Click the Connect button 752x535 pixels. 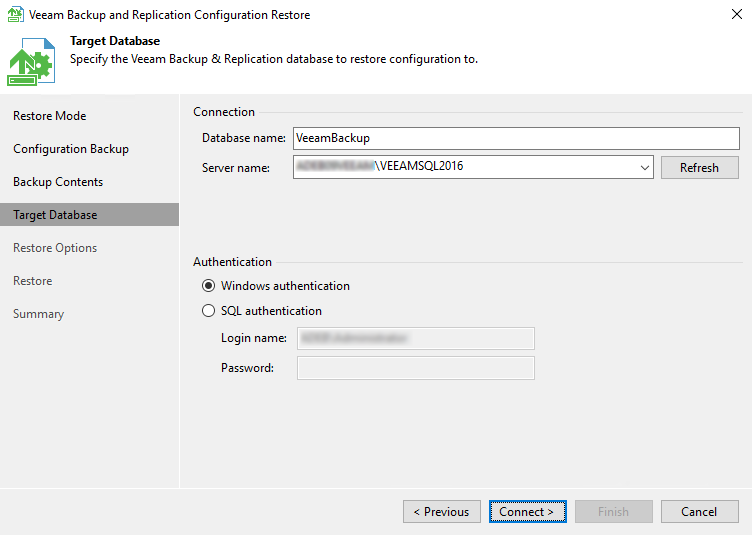527,512
